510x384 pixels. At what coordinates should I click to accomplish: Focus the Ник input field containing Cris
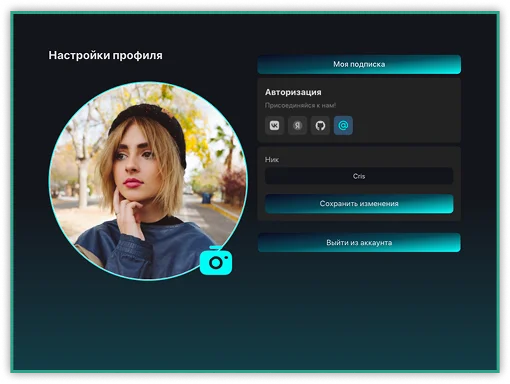click(359, 176)
